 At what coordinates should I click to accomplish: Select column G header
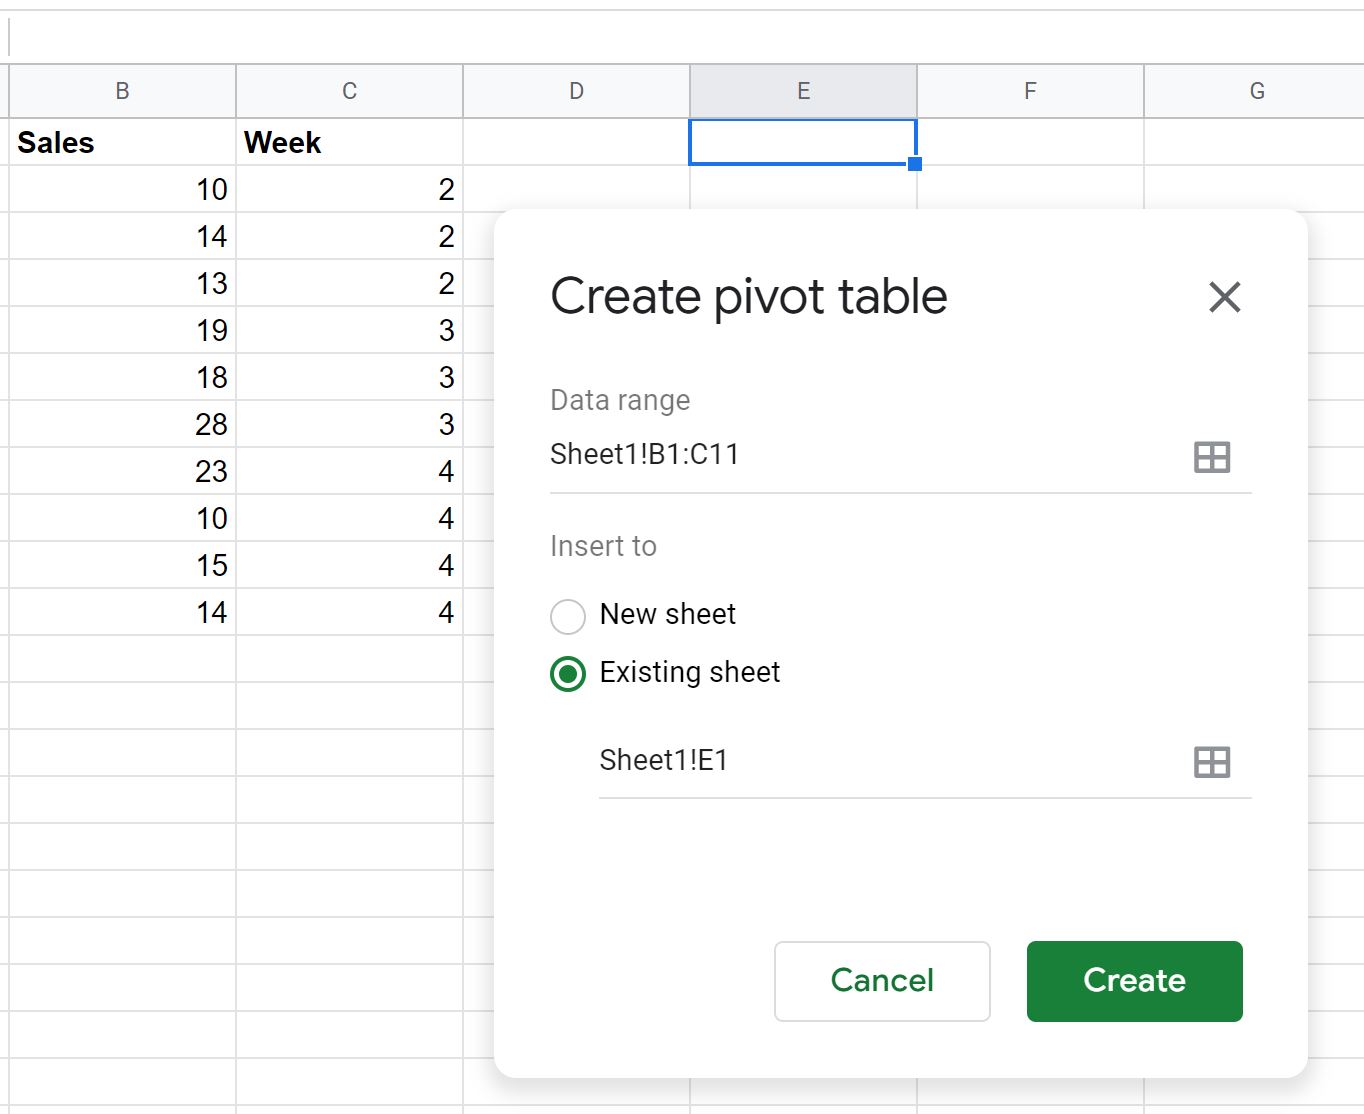[1255, 91]
